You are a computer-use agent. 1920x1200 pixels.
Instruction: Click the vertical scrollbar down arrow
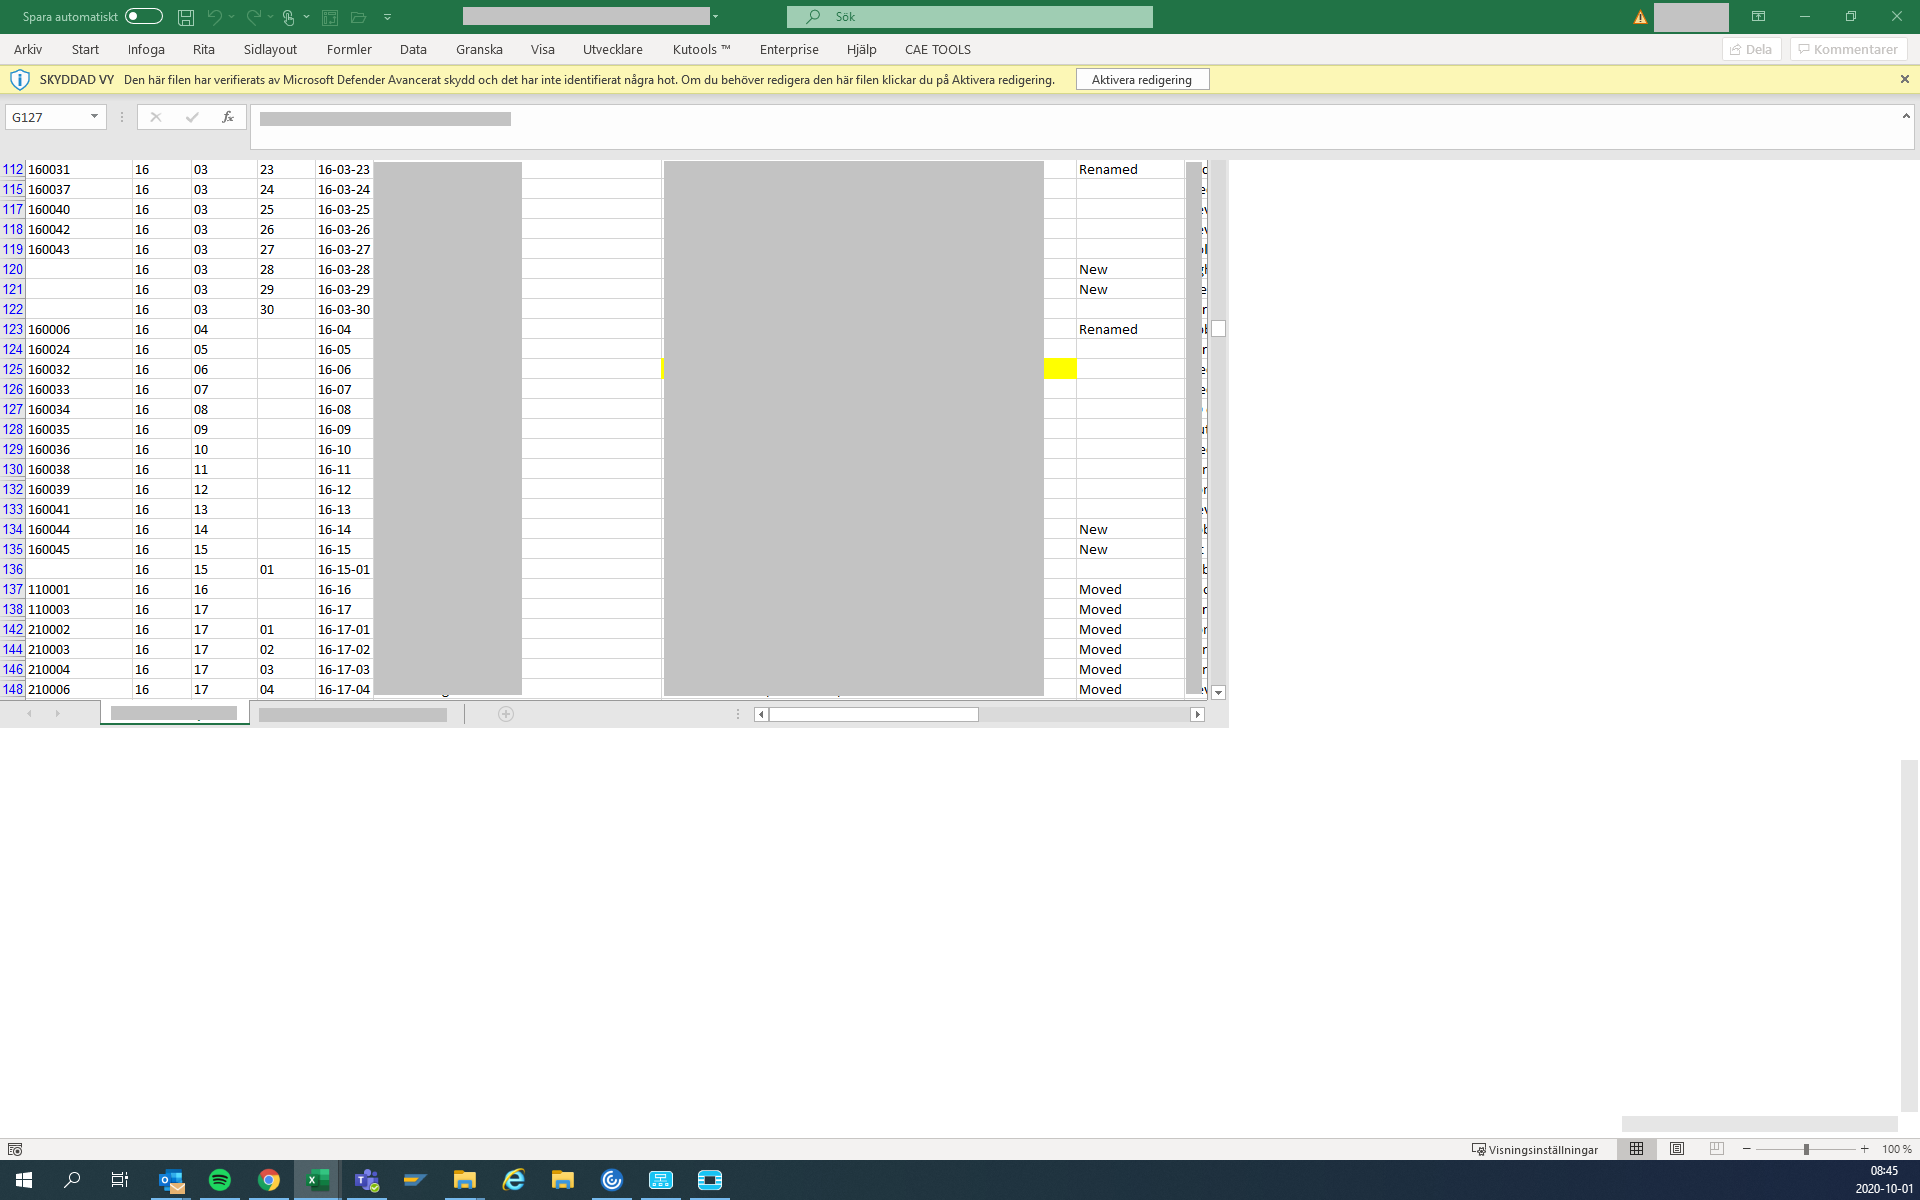click(1218, 692)
